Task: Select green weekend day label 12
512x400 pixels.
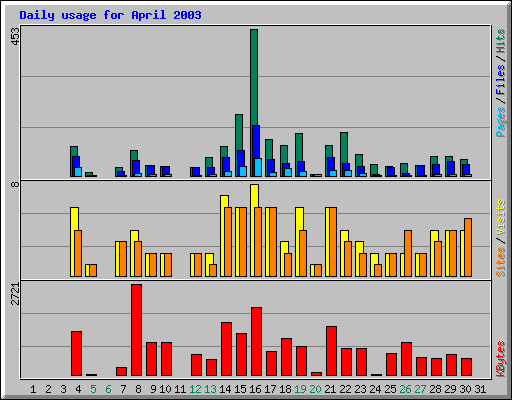Action: coord(195,389)
